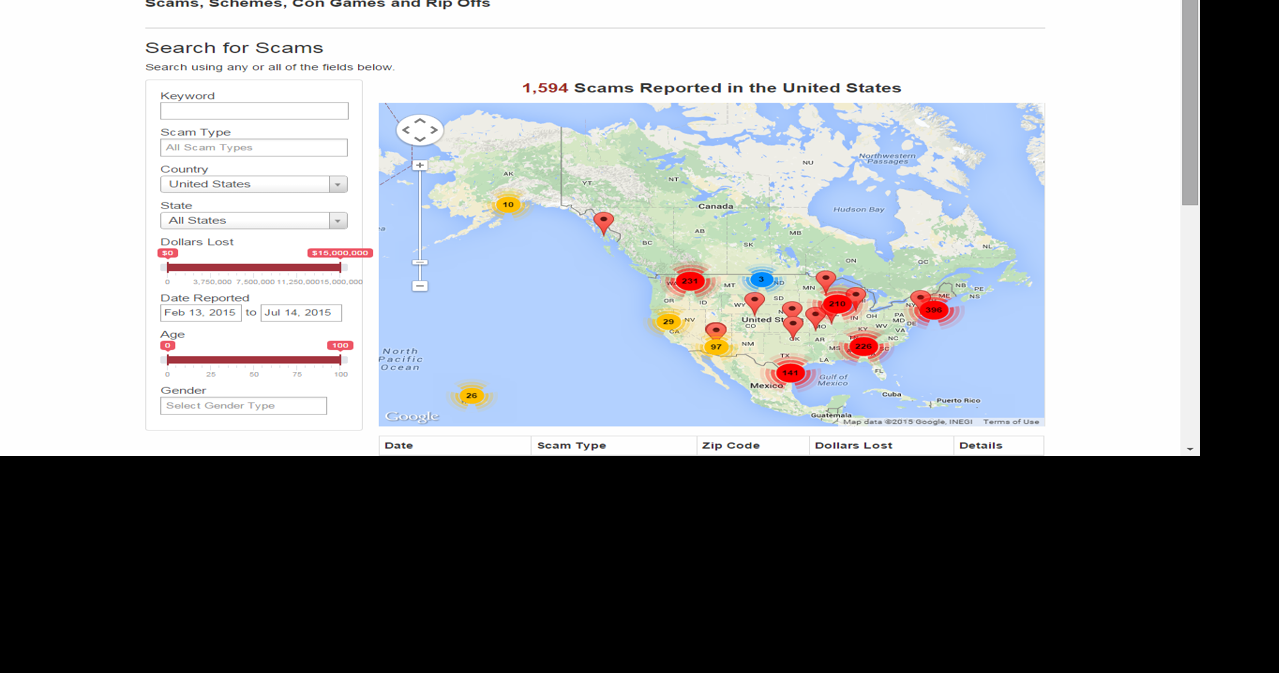Click the end date field Jul 14, 2015

click(x=301, y=313)
